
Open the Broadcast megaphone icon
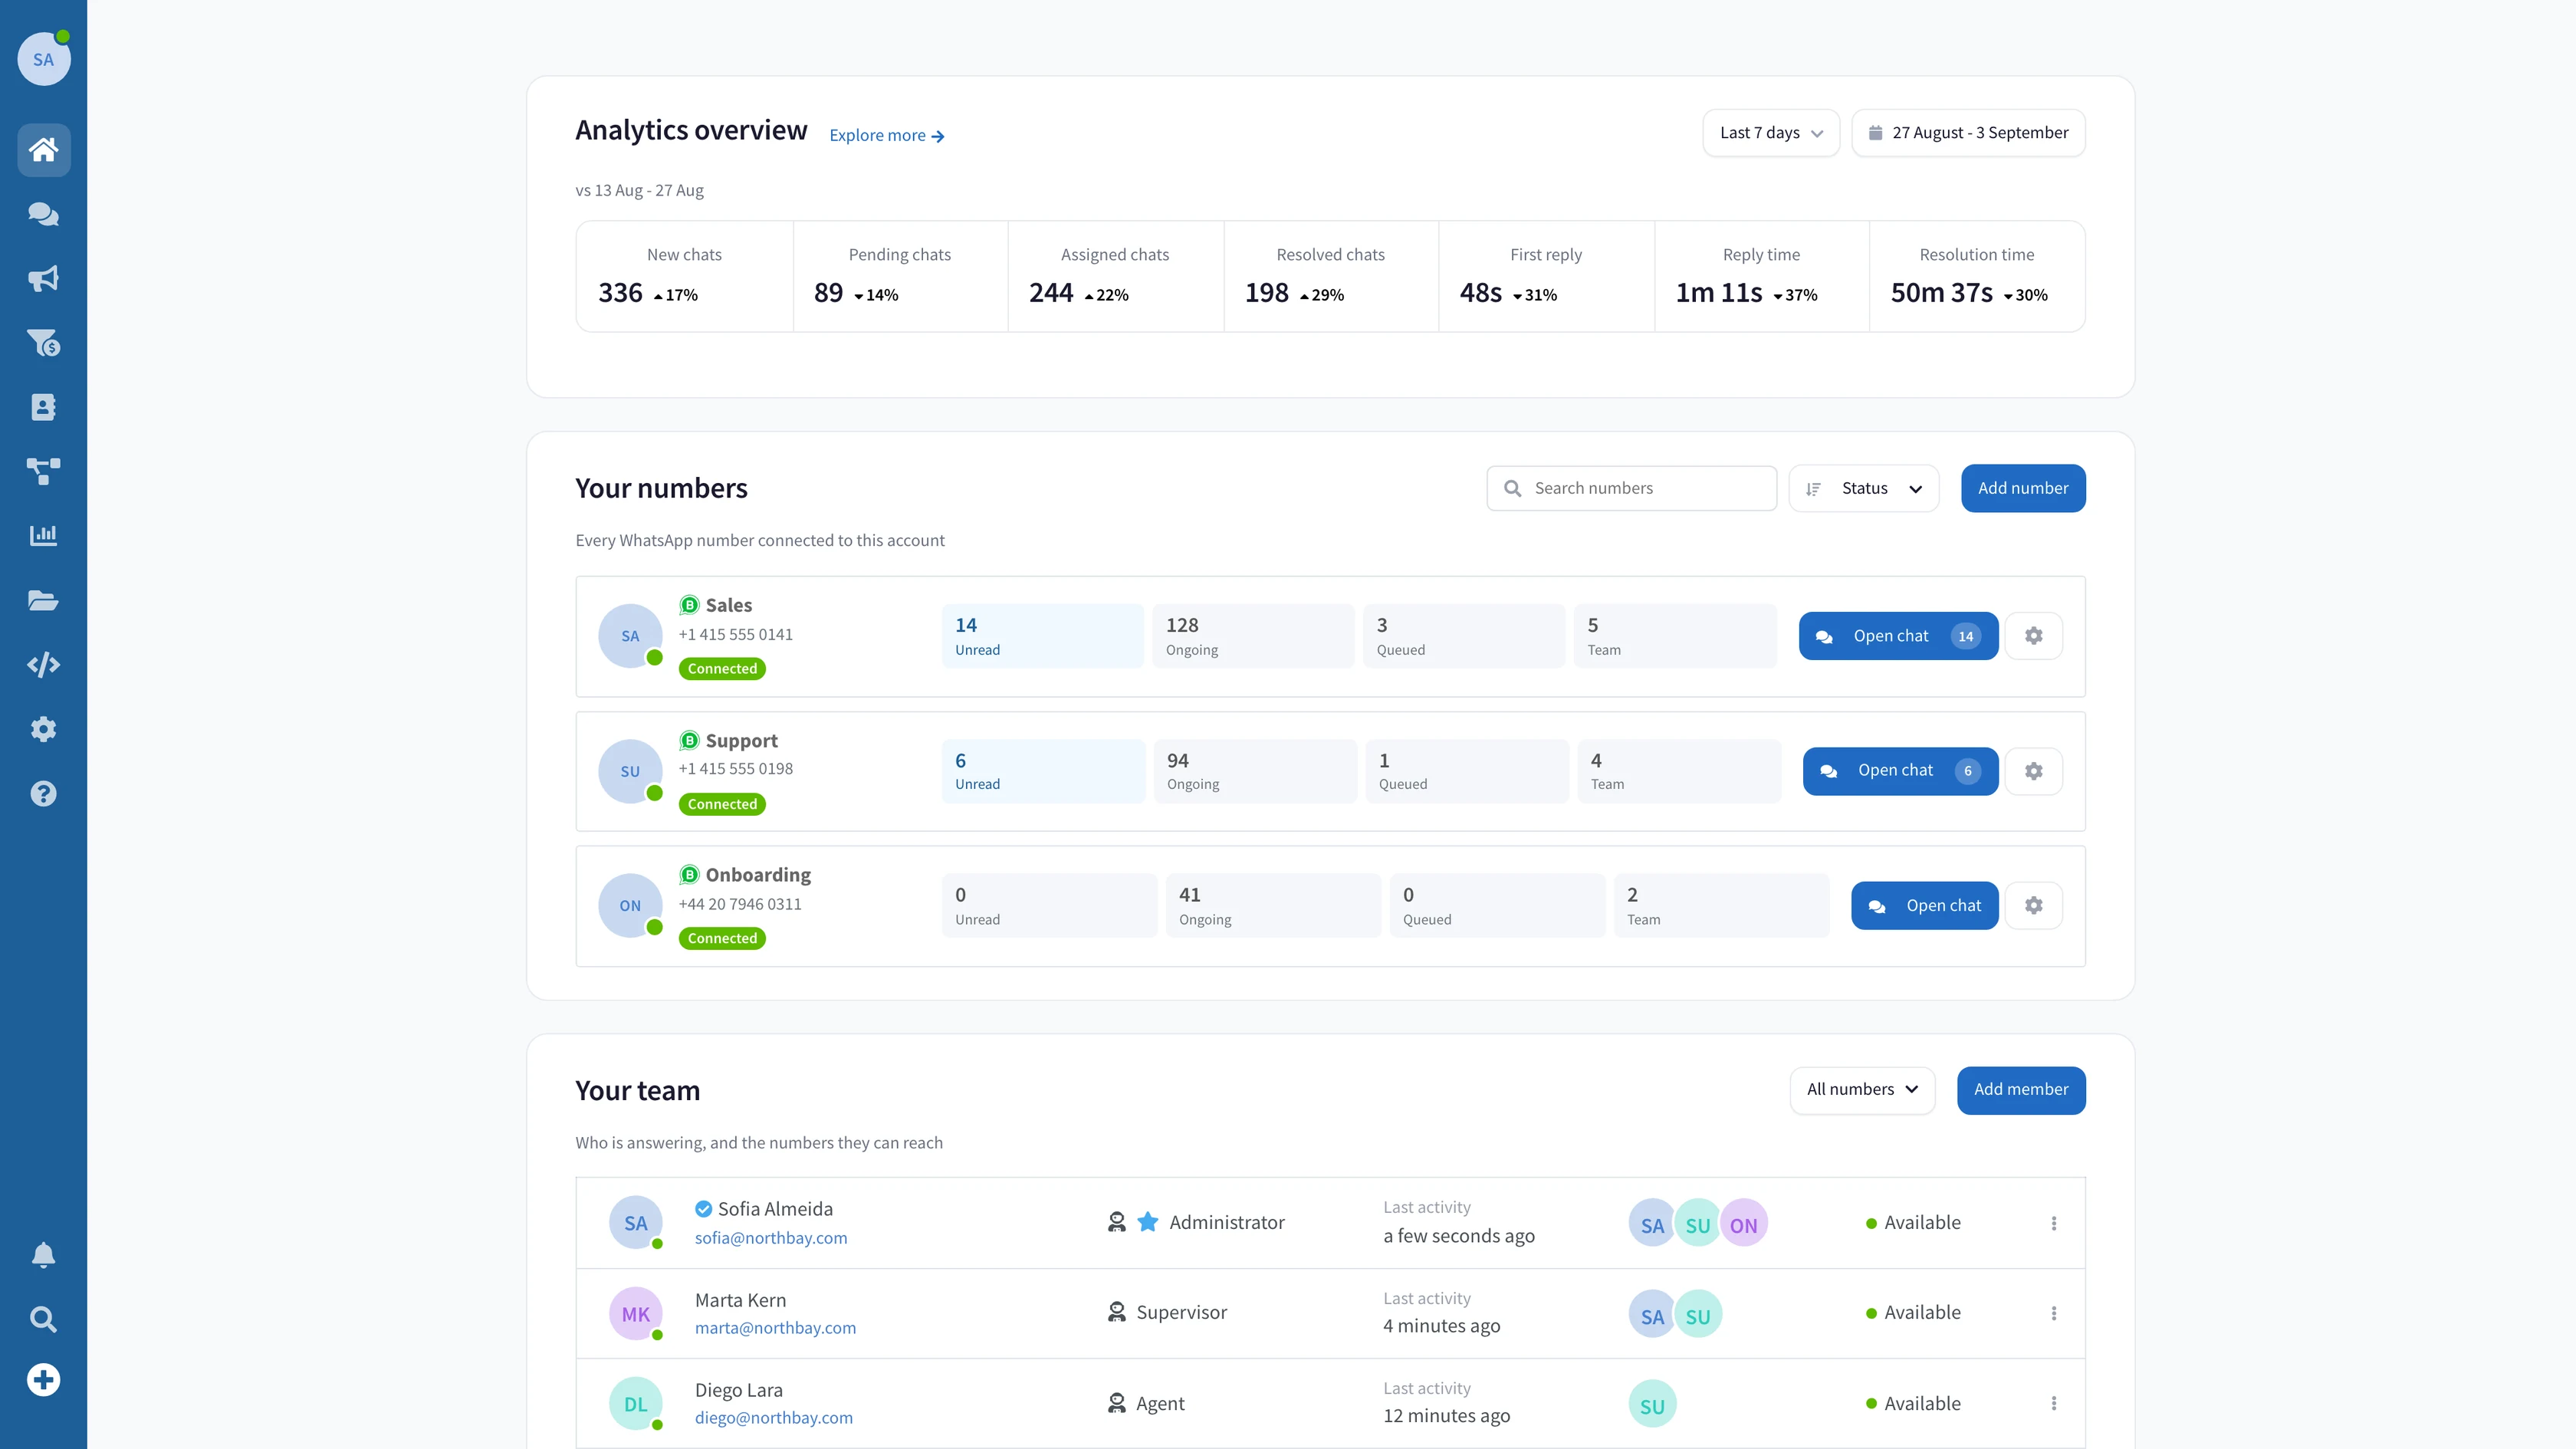coord(43,279)
